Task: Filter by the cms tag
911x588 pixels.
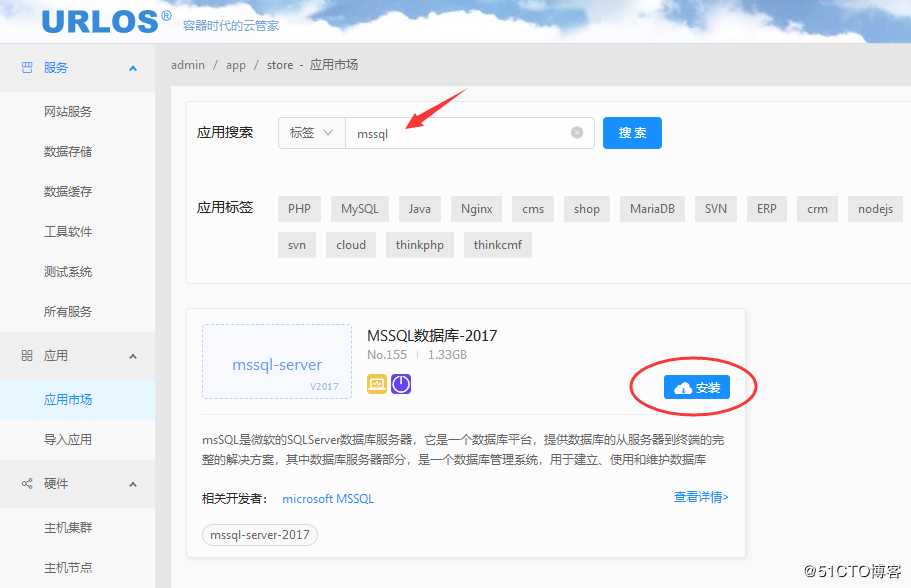Action: (533, 209)
